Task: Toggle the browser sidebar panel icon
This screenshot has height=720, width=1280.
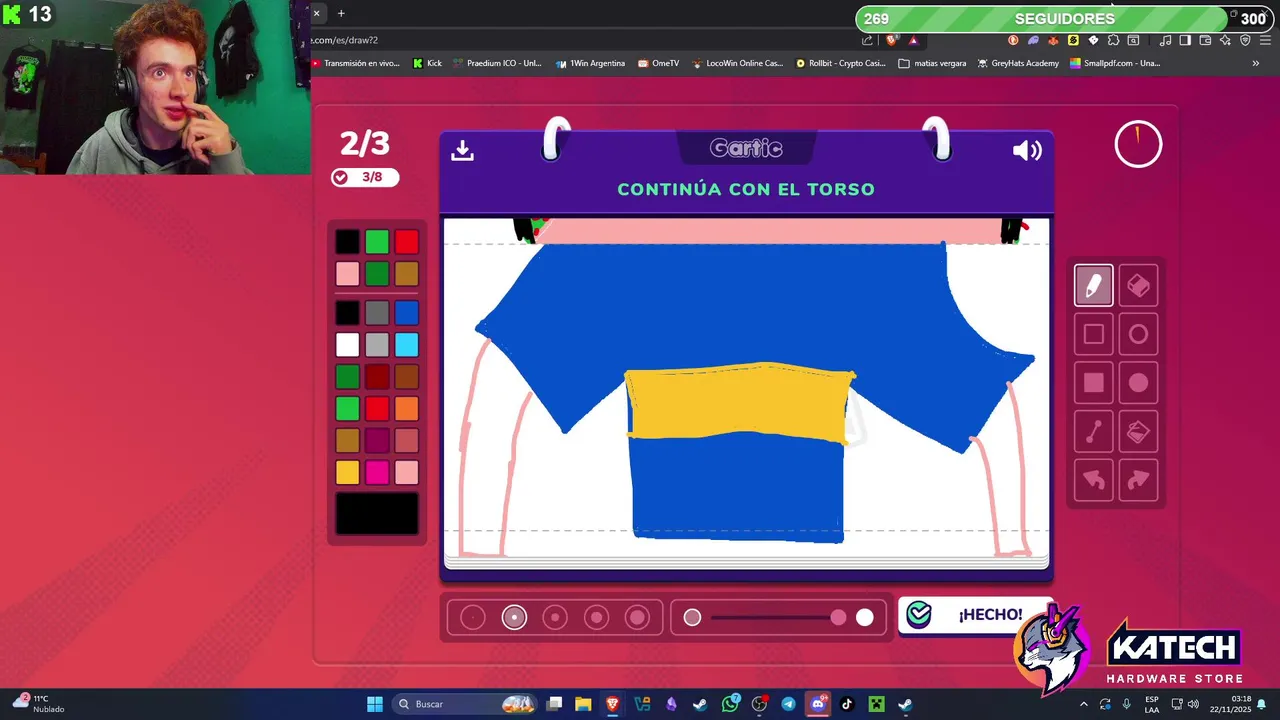Action: pos(1185,40)
